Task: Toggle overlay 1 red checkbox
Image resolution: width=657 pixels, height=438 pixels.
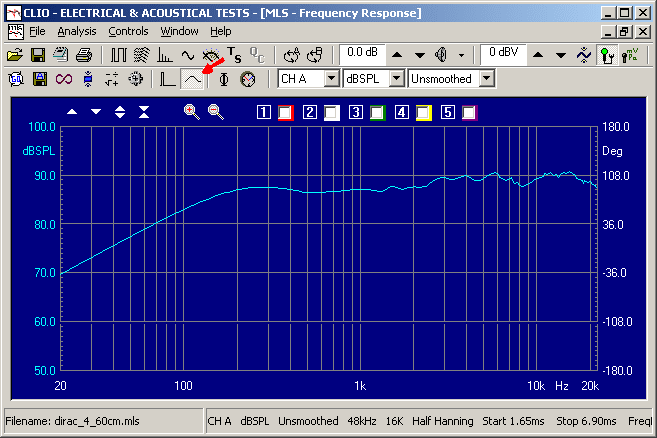Action: click(x=284, y=112)
